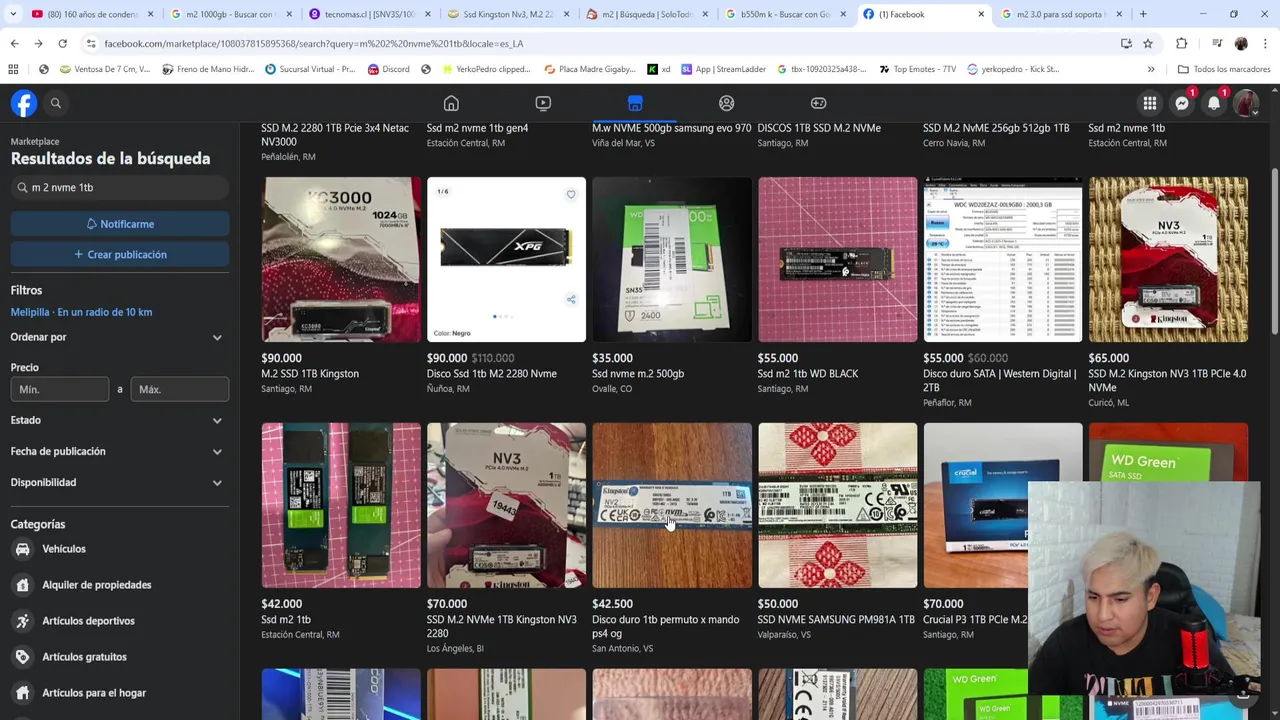The image size is (1280, 720).
Task: Change location Melipilla En un radio link
Action: [x=81, y=312]
